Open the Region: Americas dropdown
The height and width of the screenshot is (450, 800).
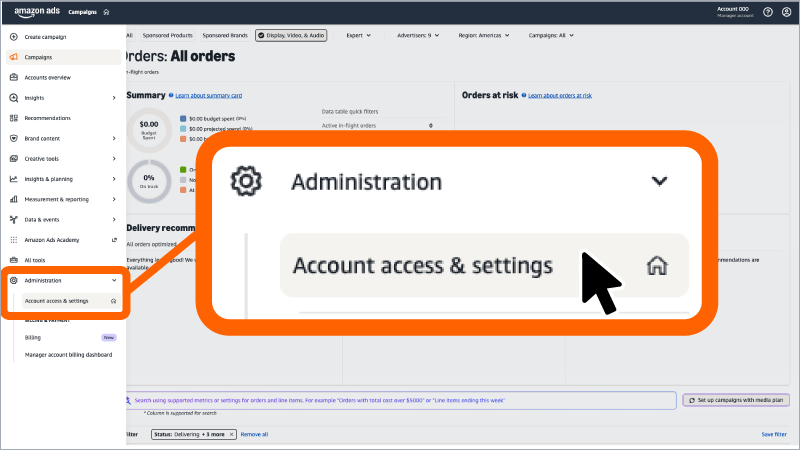pos(484,35)
